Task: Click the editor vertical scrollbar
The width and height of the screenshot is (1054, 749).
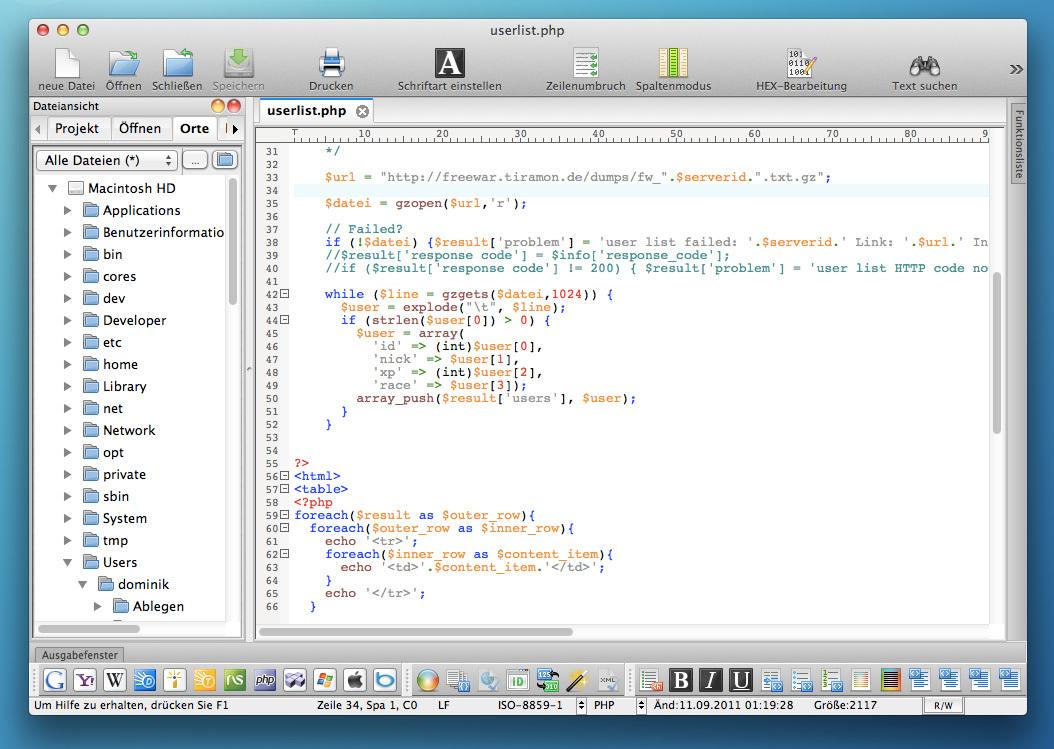Action: (x=996, y=350)
